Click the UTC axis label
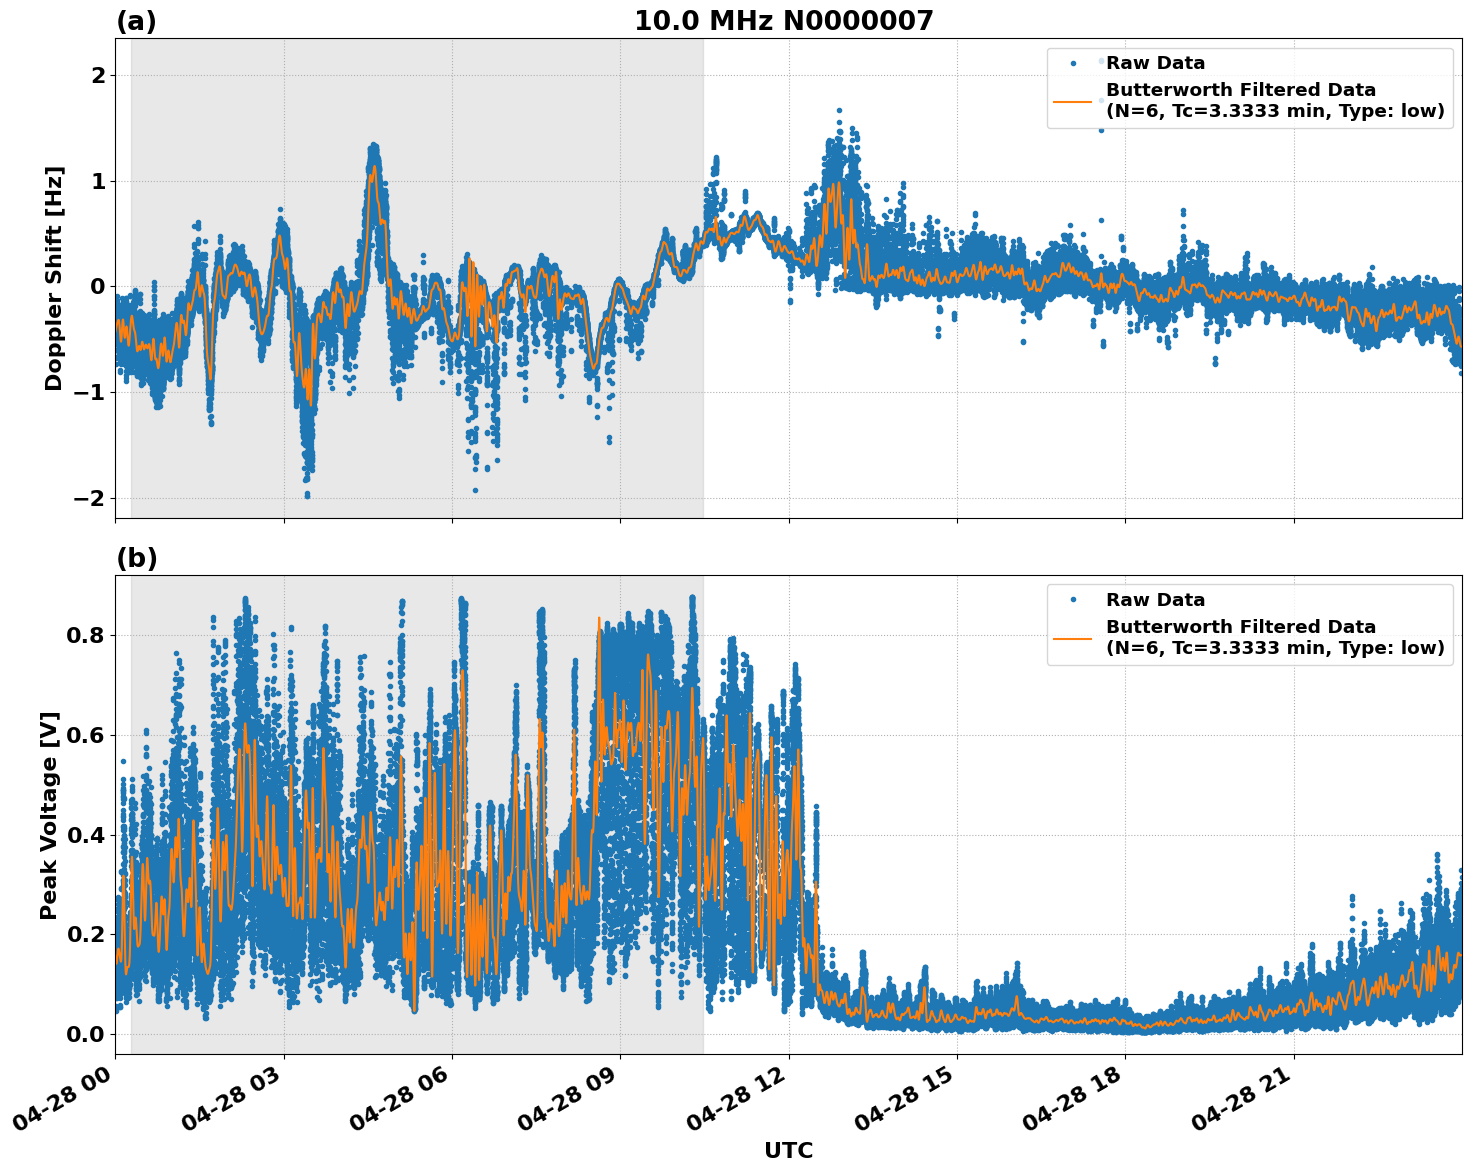This screenshot has height=1172, width=1472. [789, 1152]
